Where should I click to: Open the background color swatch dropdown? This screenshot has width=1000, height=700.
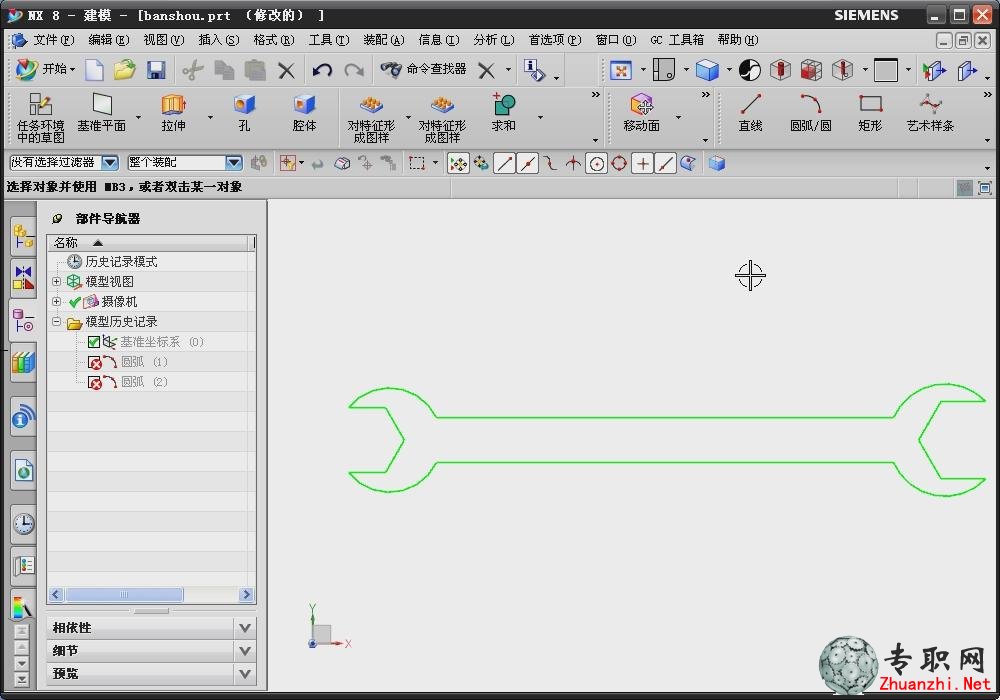908,69
